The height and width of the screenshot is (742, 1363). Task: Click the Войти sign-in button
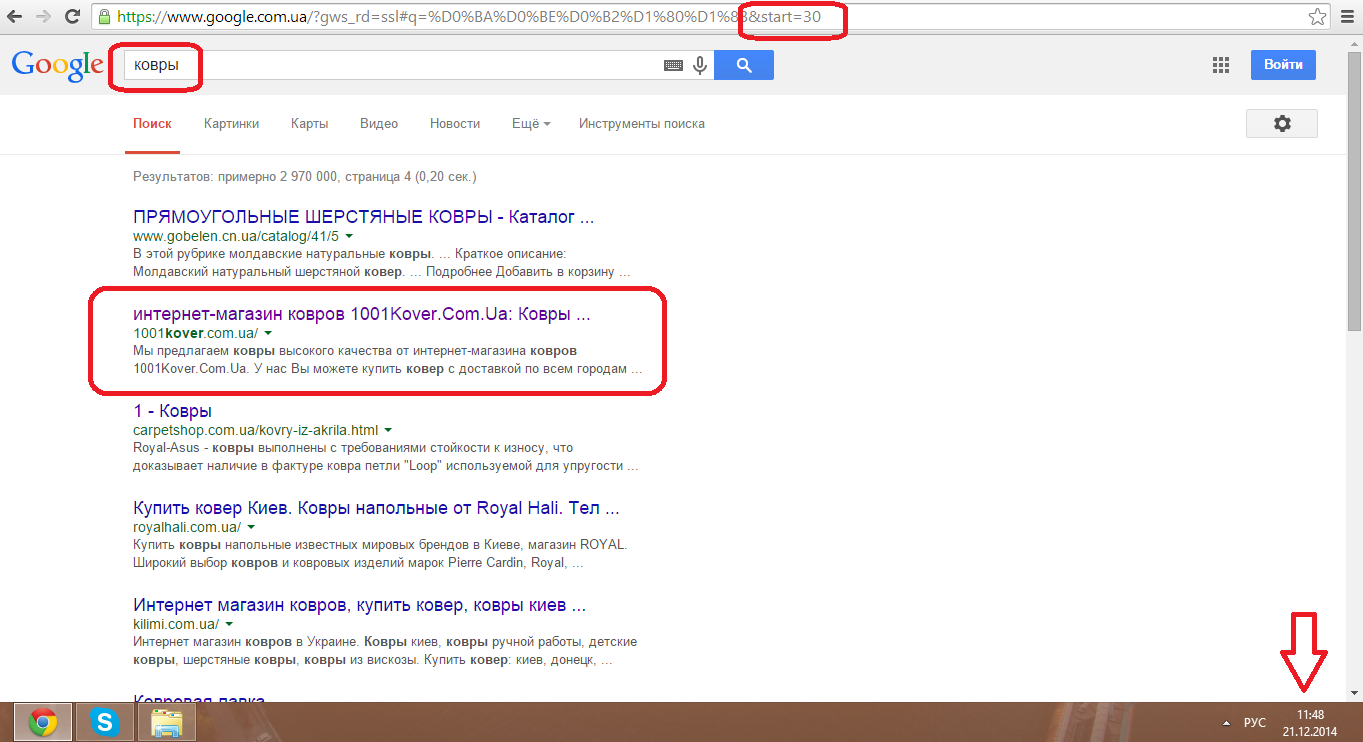[1282, 65]
